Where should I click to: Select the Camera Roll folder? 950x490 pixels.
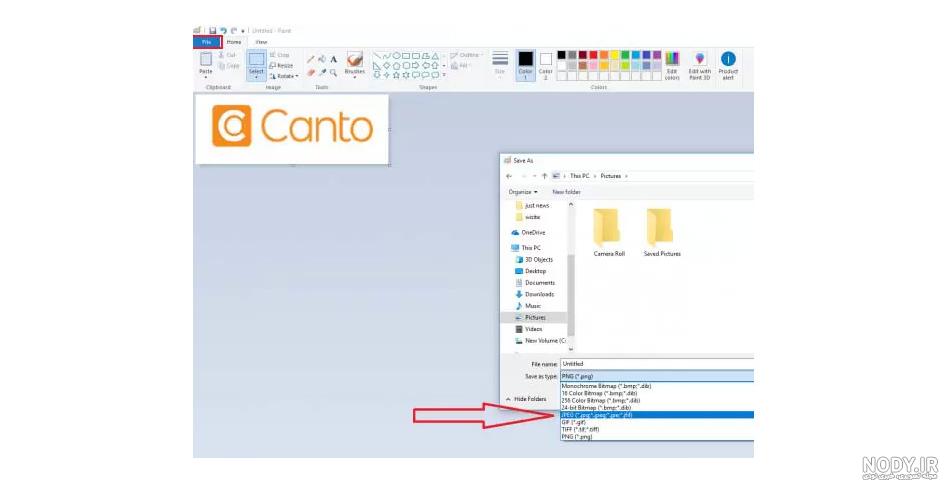pos(608,233)
